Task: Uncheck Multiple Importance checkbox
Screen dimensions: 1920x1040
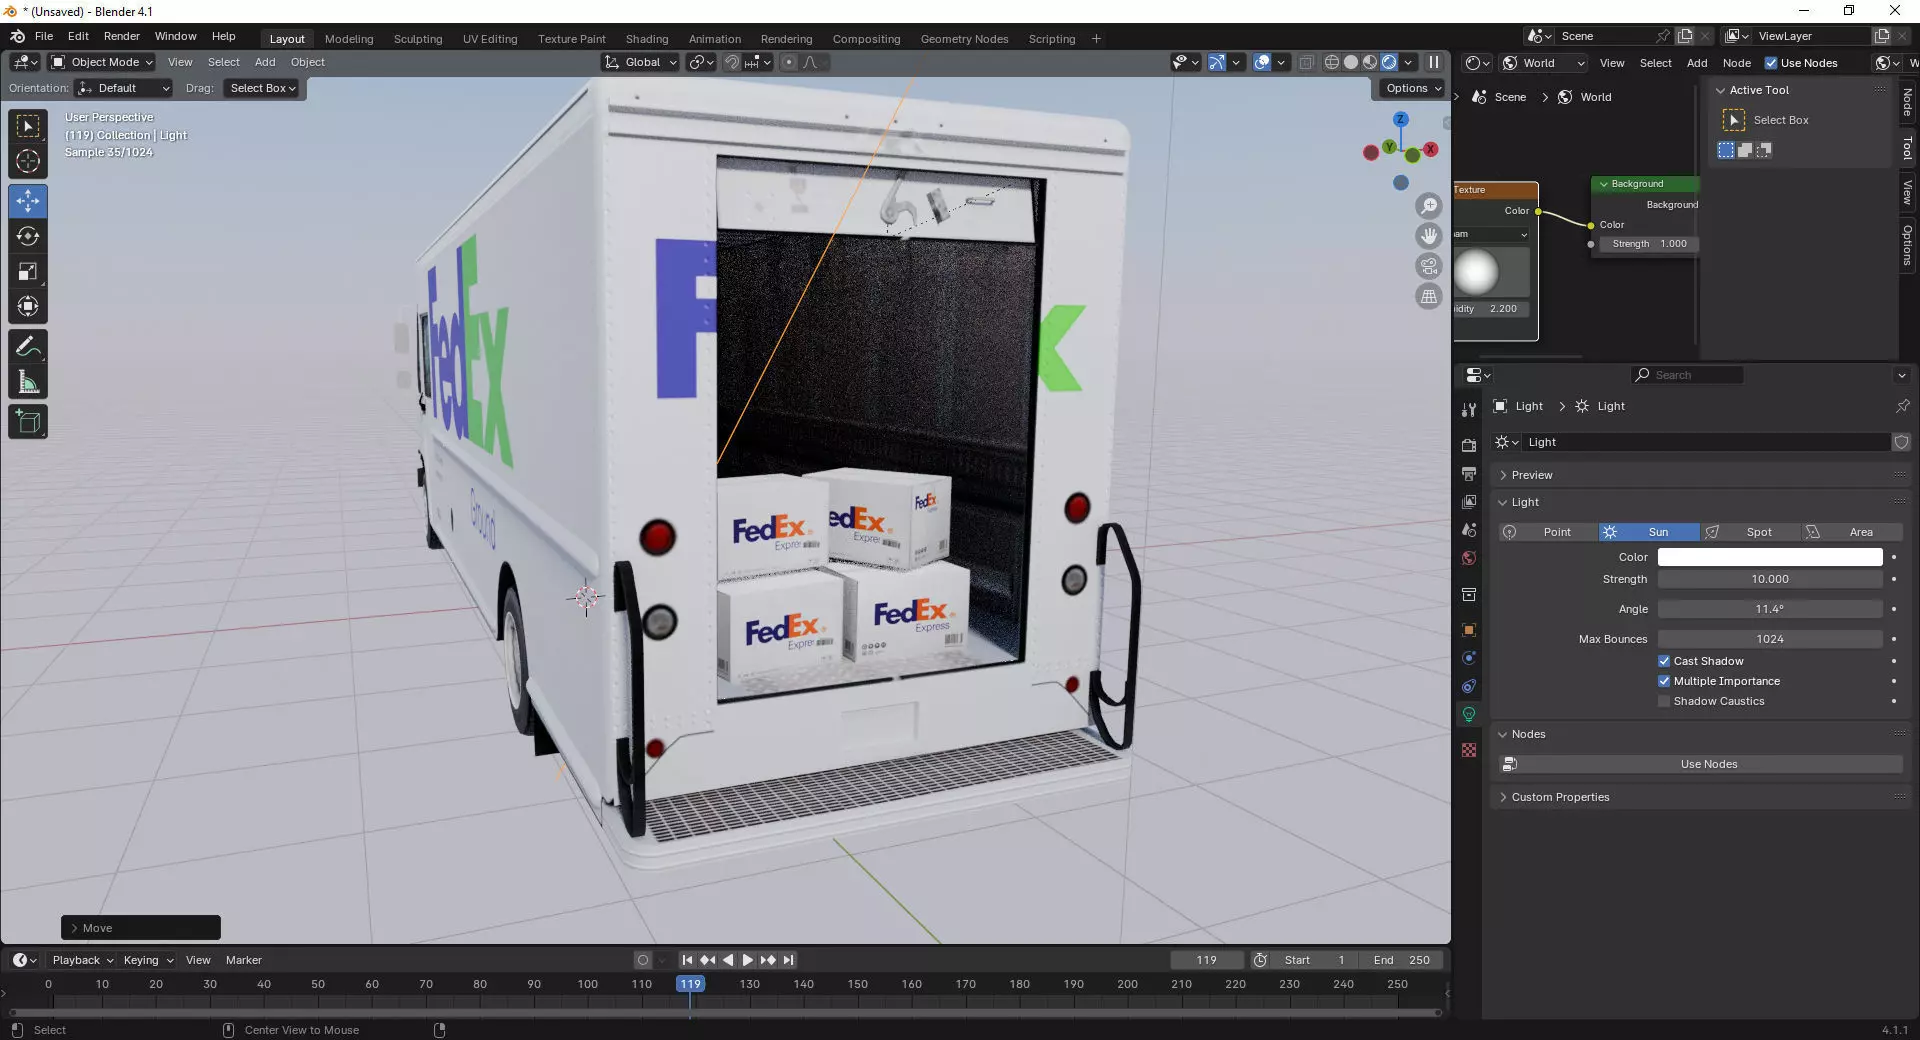Action: tap(1664, 681)
